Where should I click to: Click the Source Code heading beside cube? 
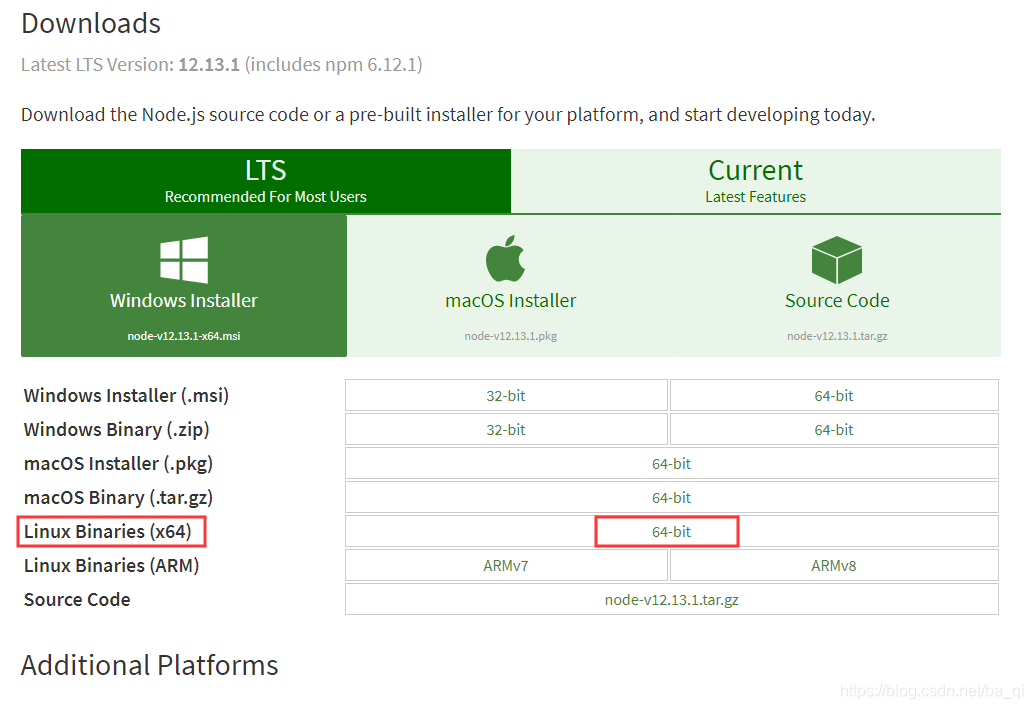(x=837, y=300)
